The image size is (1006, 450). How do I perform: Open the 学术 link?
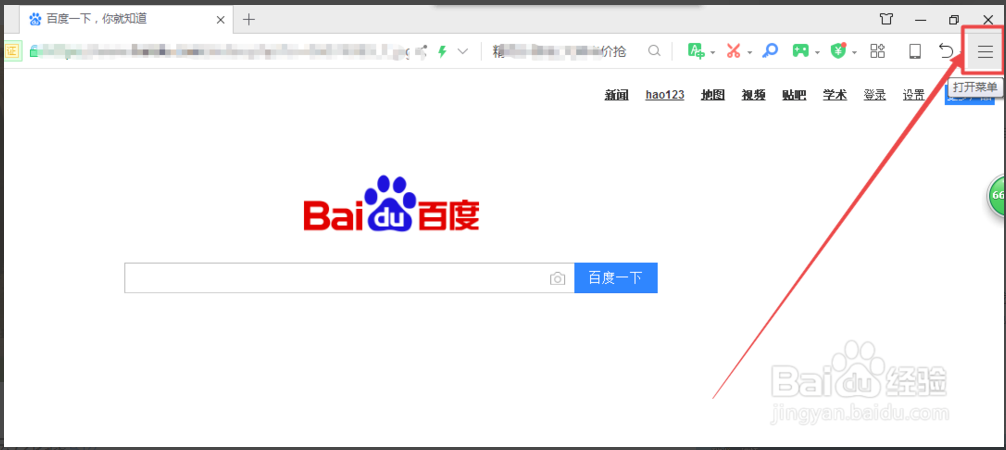point(835,95)
